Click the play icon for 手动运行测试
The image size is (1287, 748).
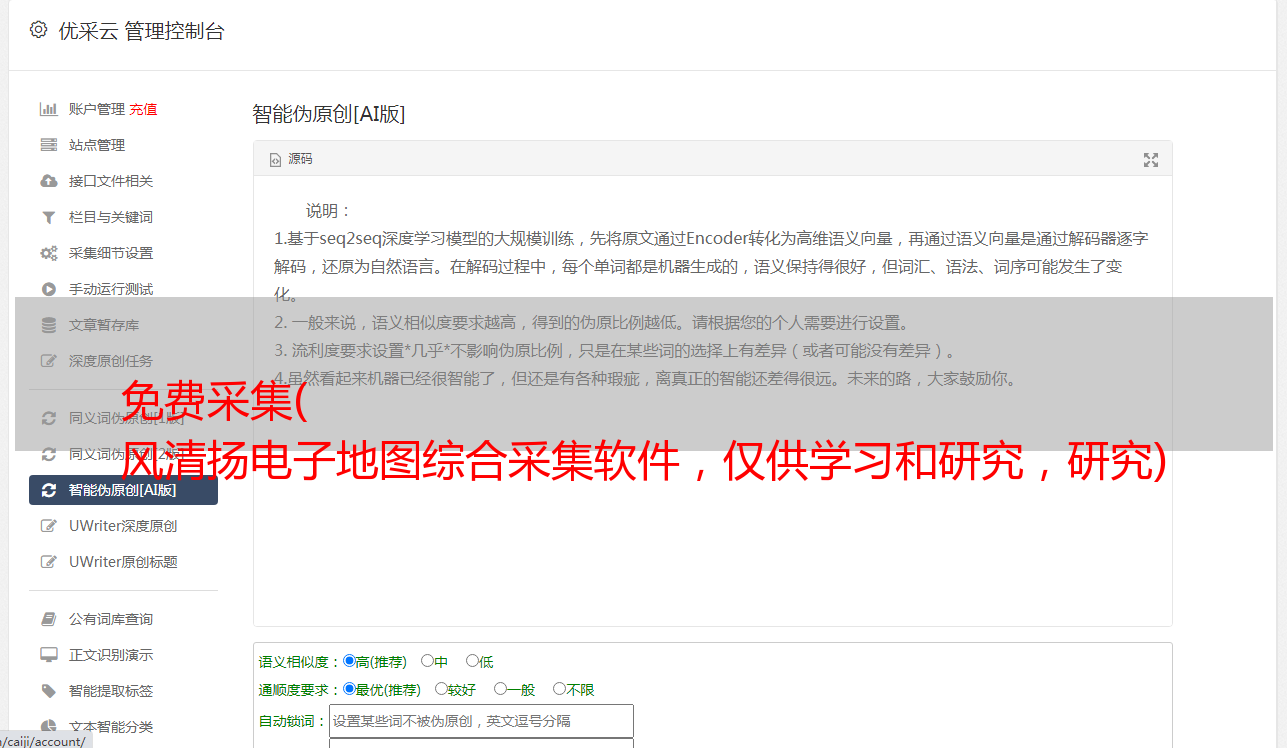(48, 289)
